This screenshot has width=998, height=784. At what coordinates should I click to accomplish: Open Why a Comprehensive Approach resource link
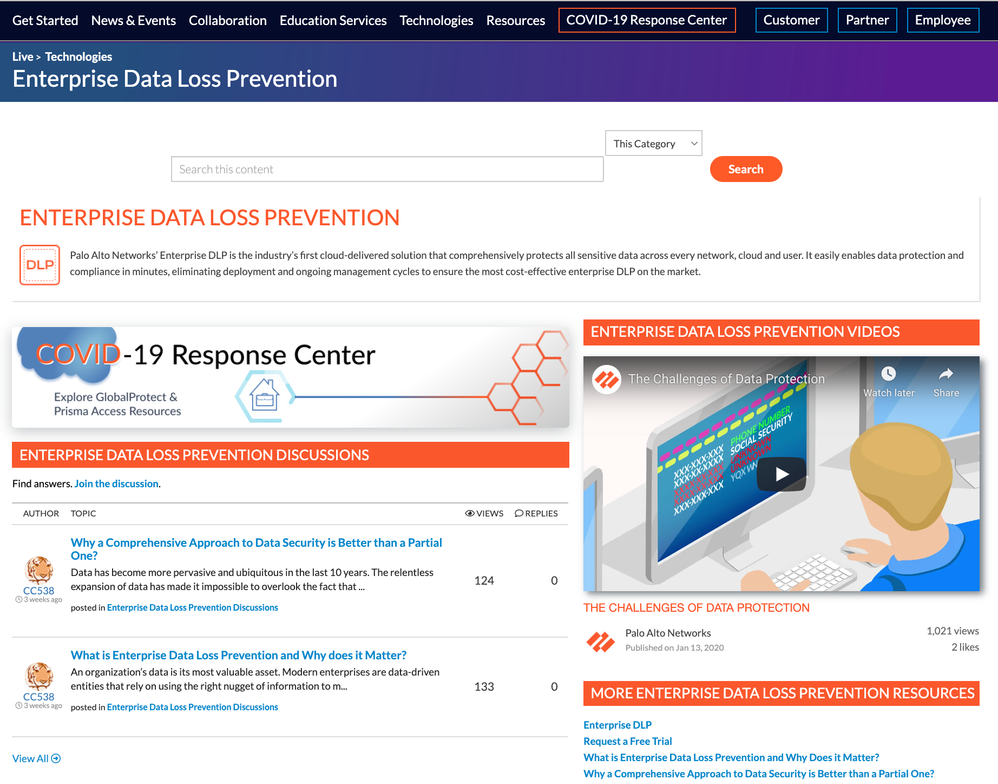(759, 774)
